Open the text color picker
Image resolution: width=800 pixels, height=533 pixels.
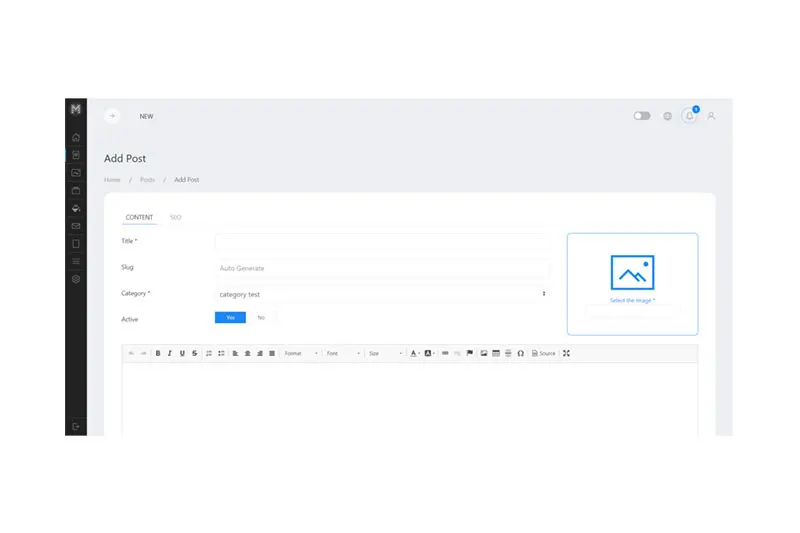pyautogui.click(x=414, y=353)
